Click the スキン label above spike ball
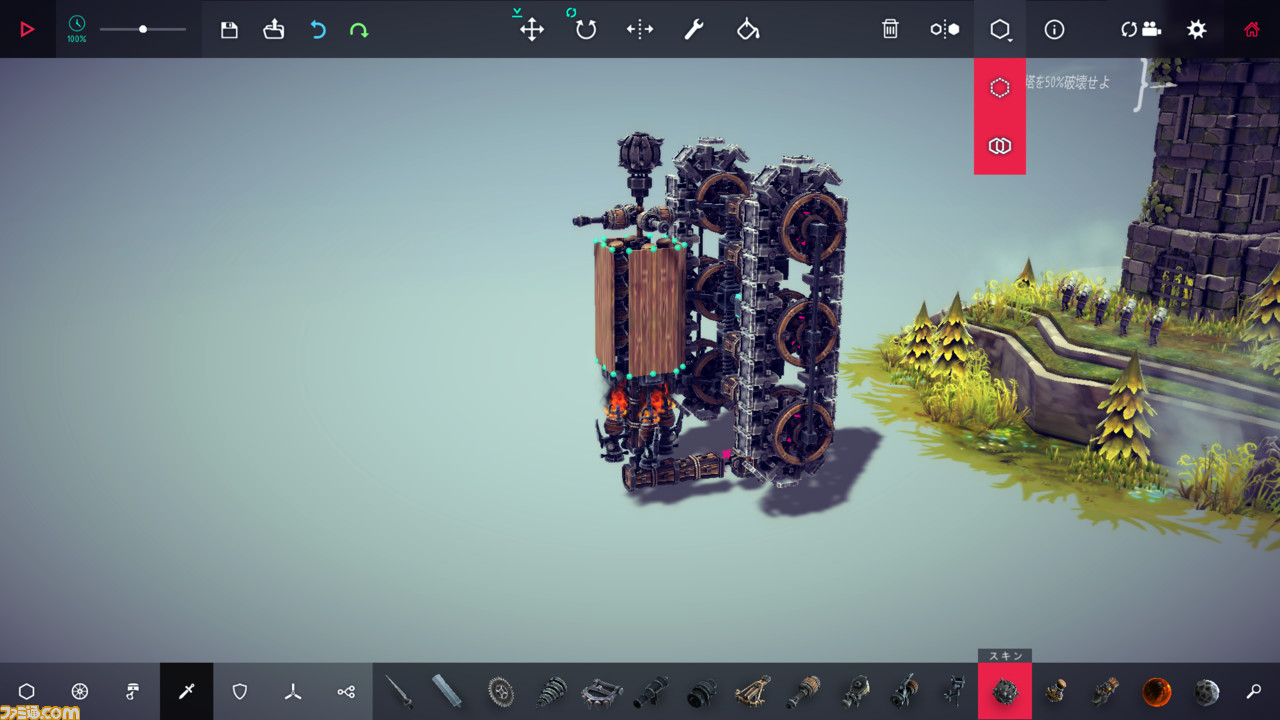The image size is (1280, 720). coord(1005,656)
